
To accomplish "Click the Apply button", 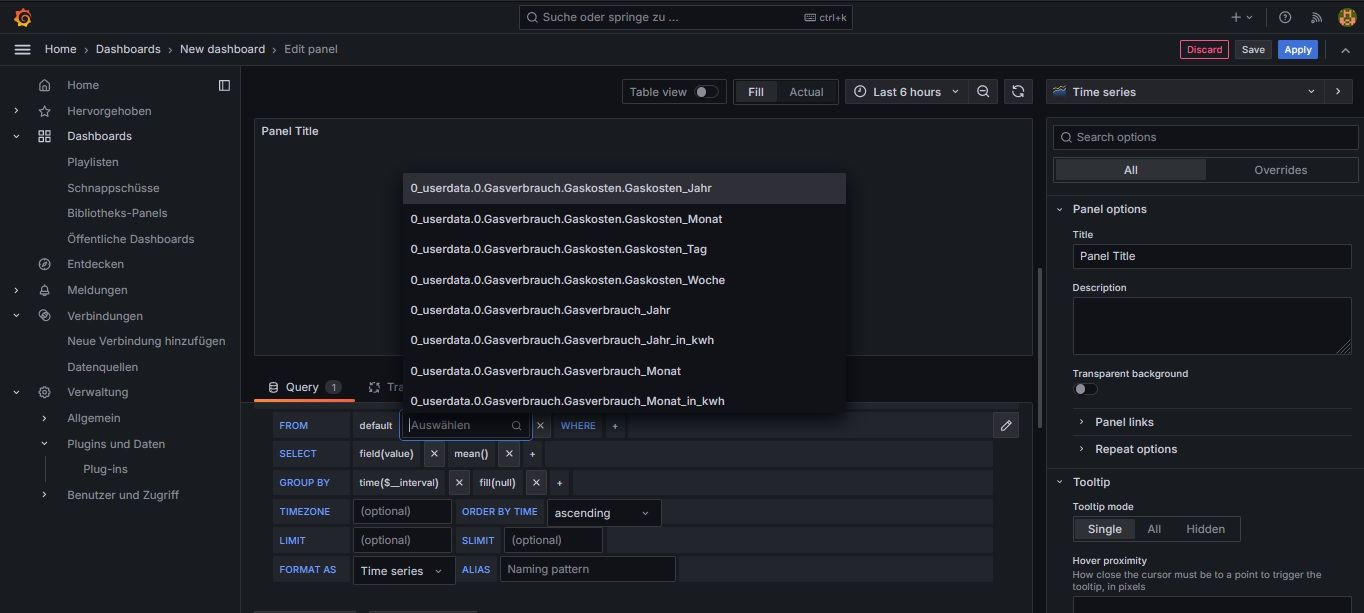I will point(1297,49).
